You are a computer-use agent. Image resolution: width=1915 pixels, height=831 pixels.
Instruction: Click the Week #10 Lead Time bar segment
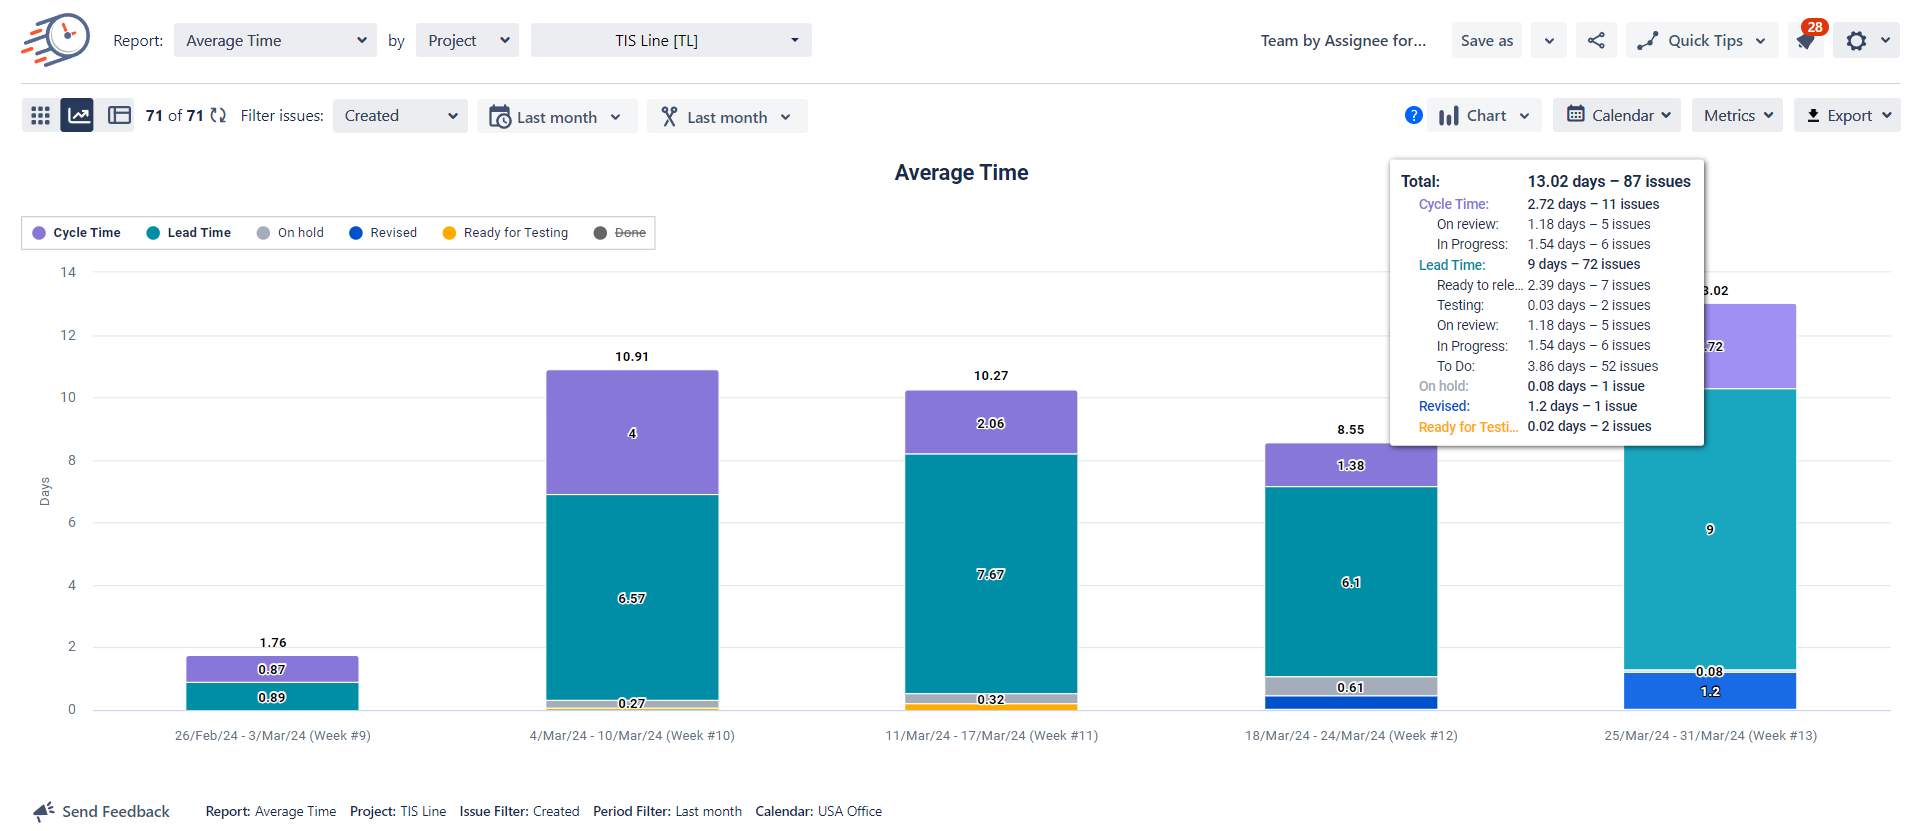tap(632, 597)
